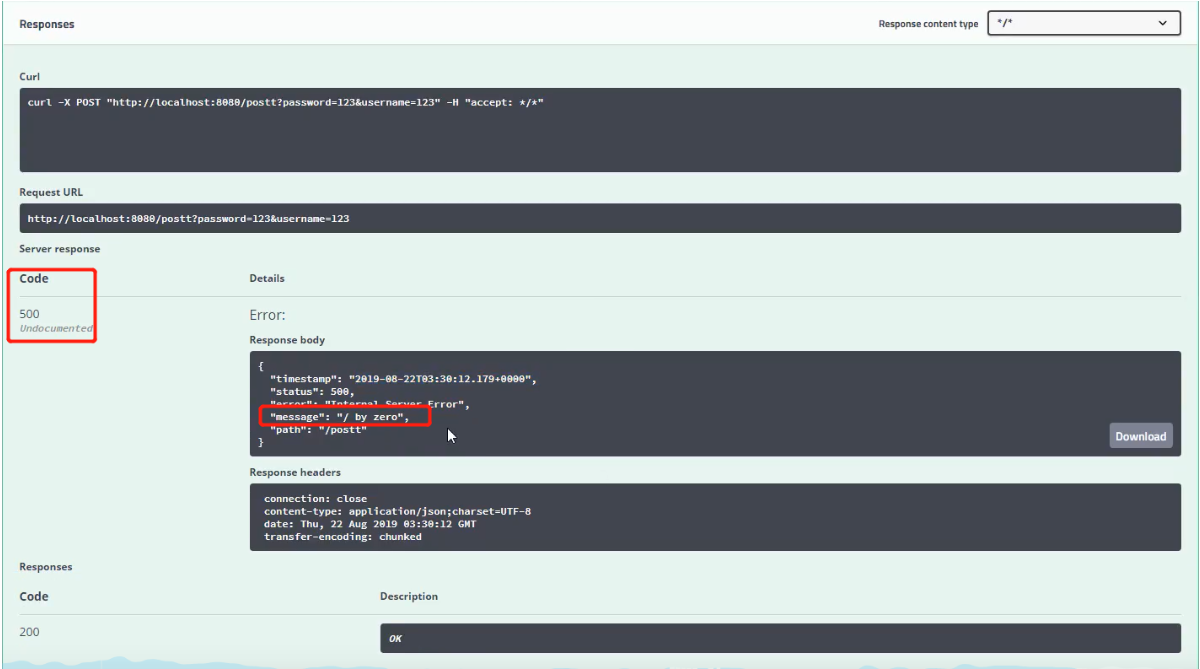Viewport: 1200px width, 669px height.
Task: Click the 'Response content type' label
Action: (928, 24)
